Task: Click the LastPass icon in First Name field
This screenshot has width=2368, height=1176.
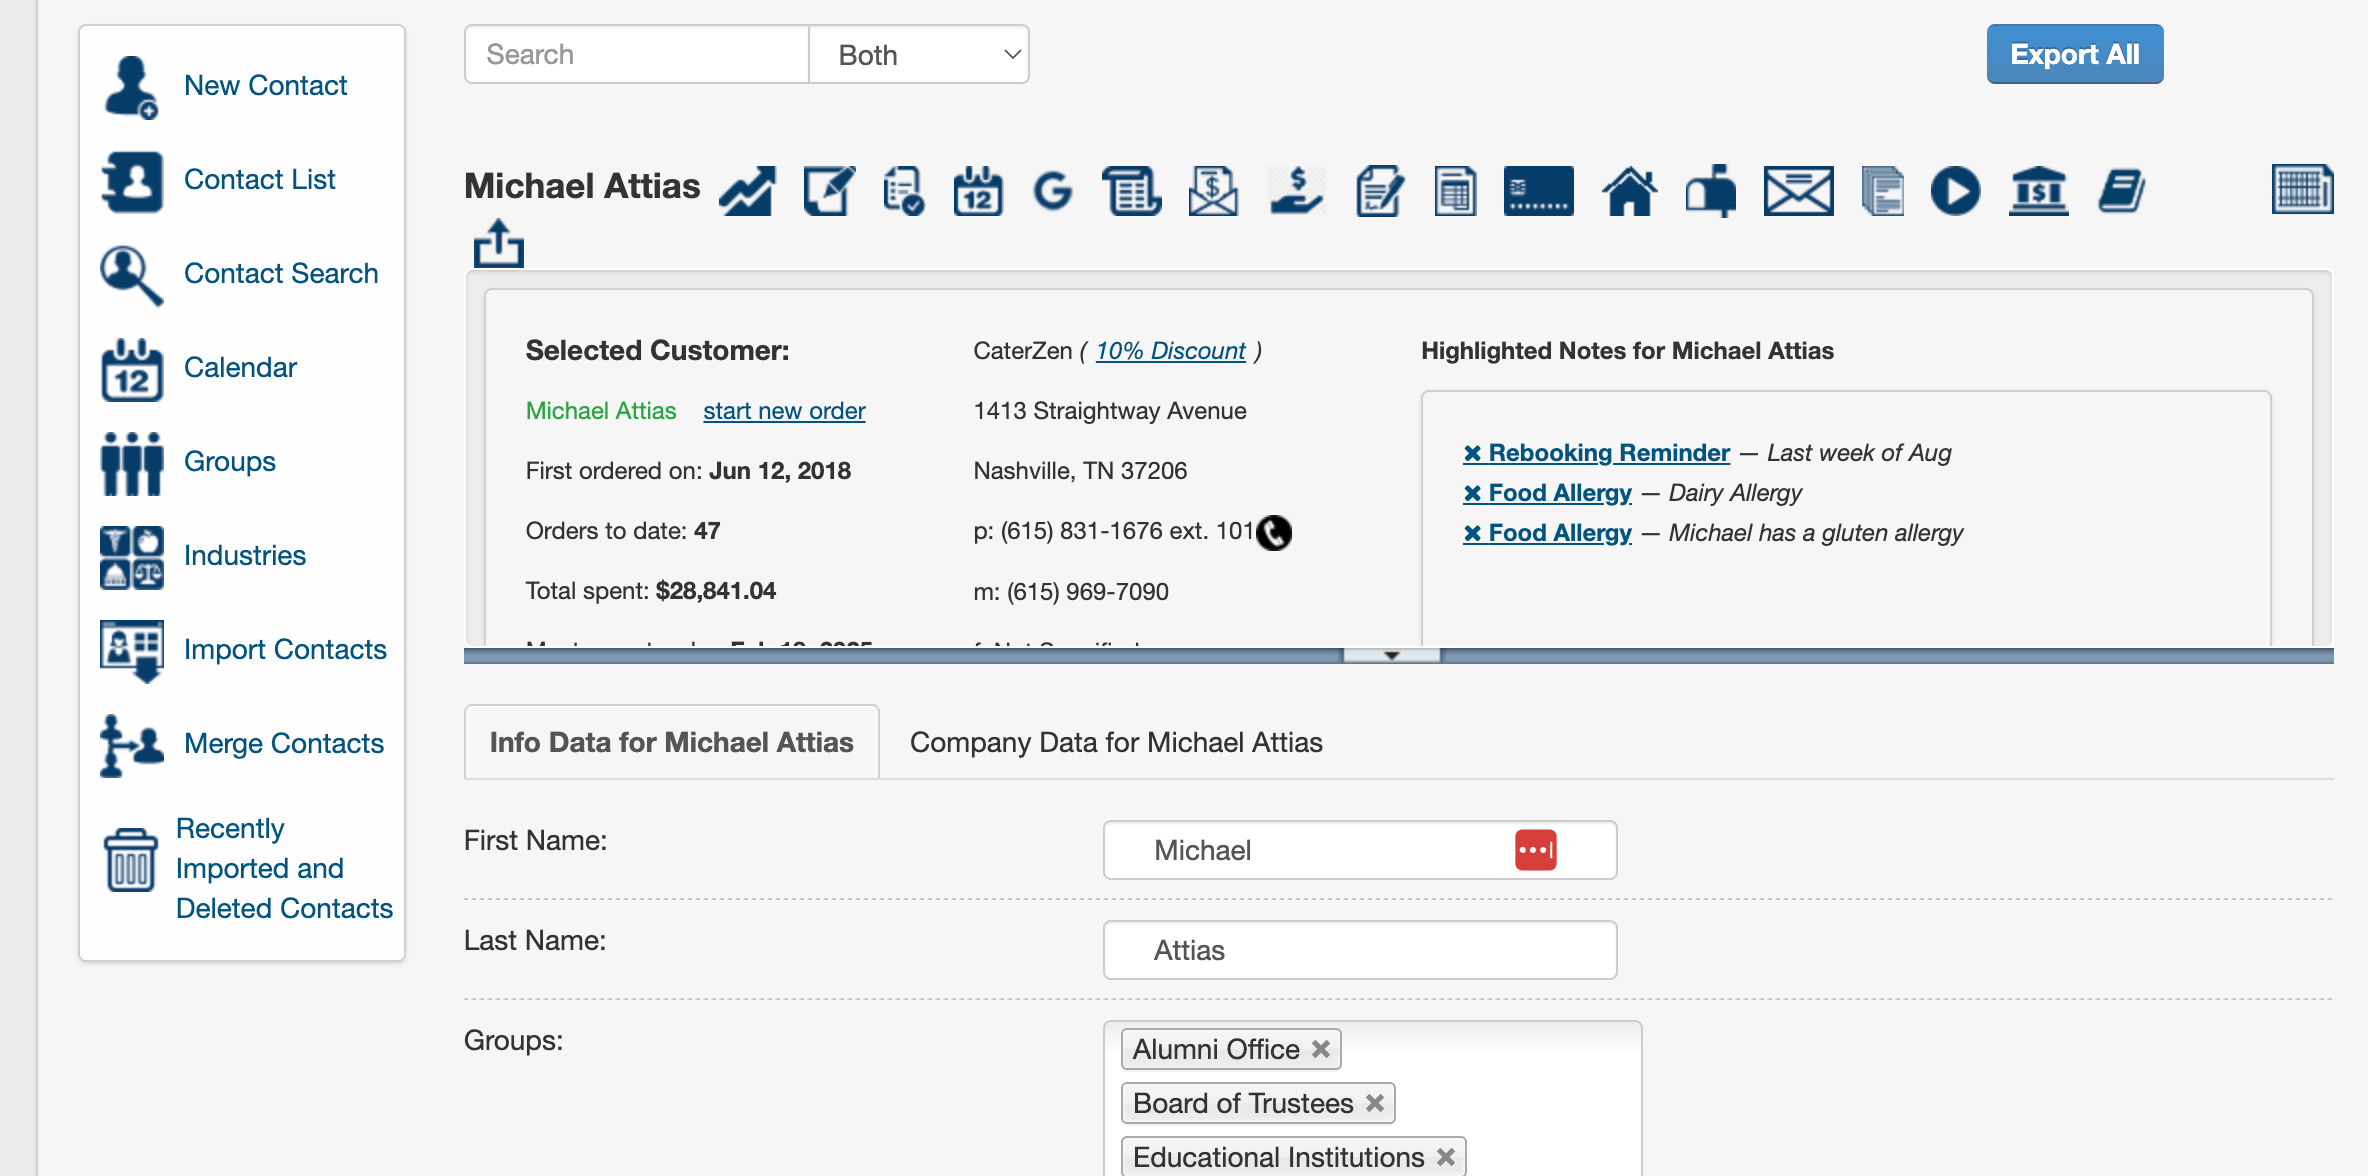Action: pyautogui.click(x=1534, y=850)
